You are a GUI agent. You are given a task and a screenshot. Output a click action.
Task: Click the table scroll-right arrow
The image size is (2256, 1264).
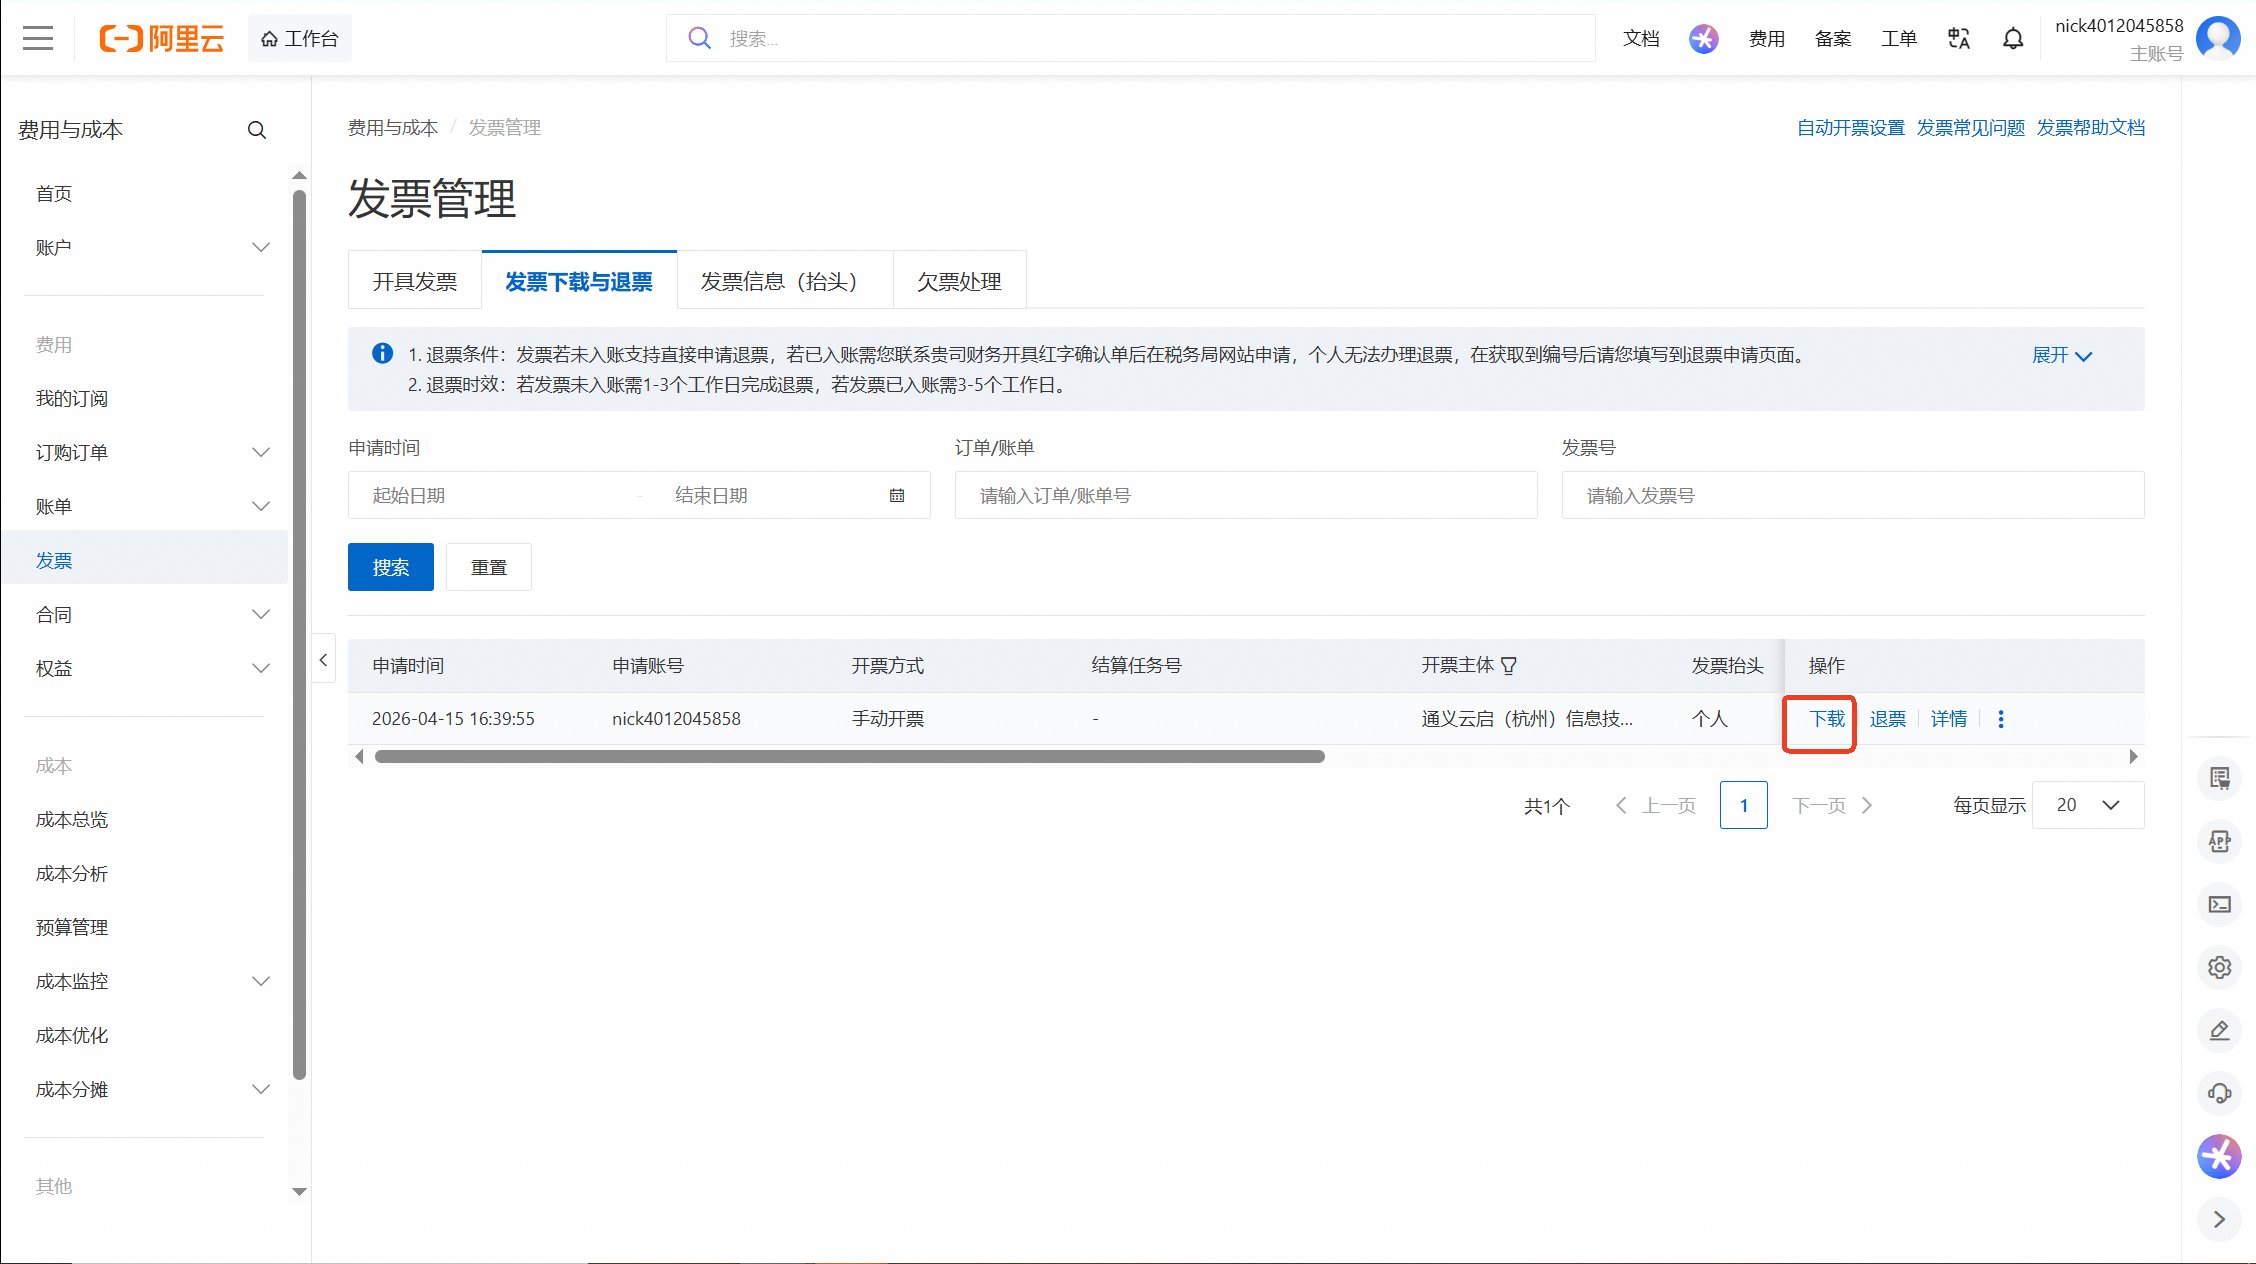point(2133,757)
